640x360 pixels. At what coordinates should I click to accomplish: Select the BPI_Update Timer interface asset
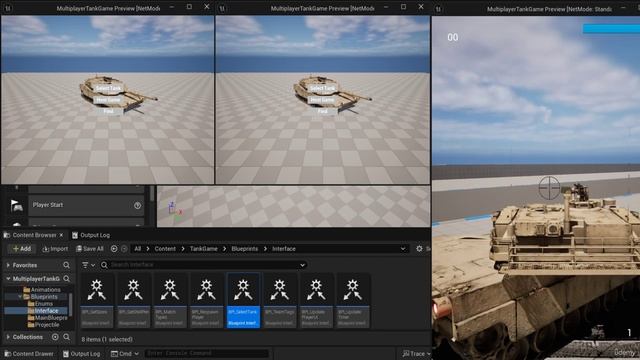(x=353, y=300)
